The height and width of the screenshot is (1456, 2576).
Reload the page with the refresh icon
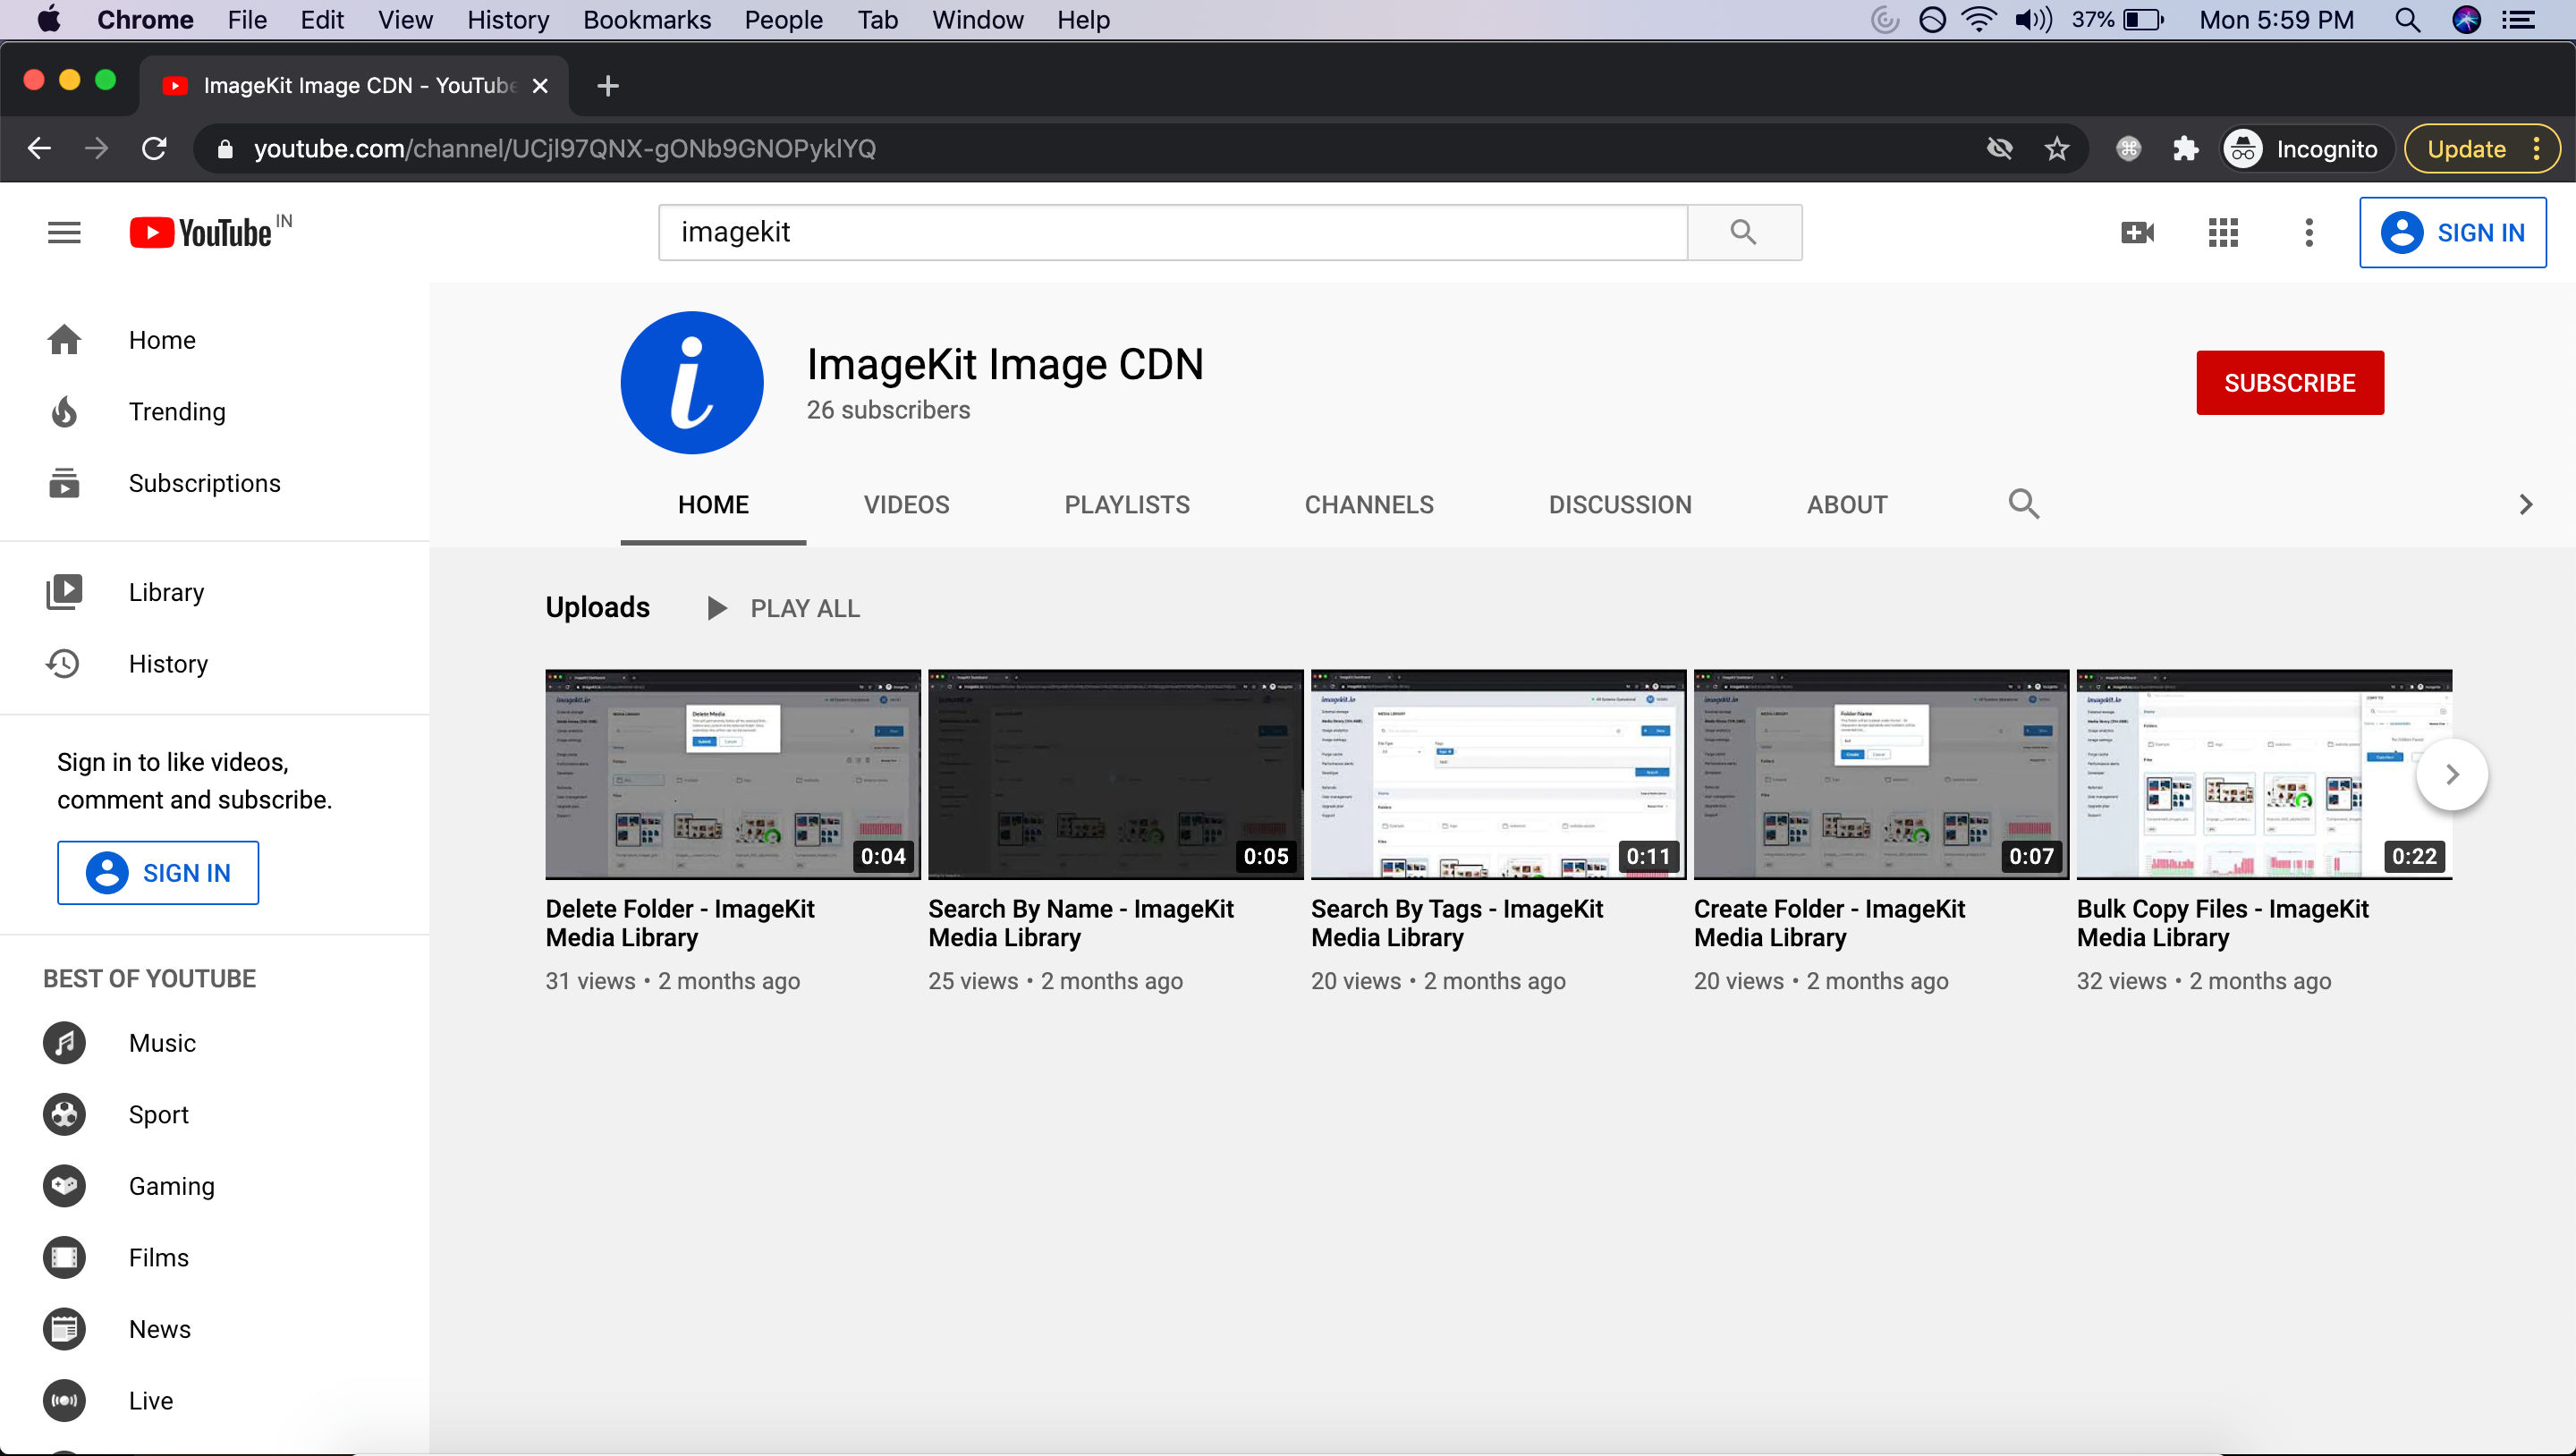click(154, 149)
